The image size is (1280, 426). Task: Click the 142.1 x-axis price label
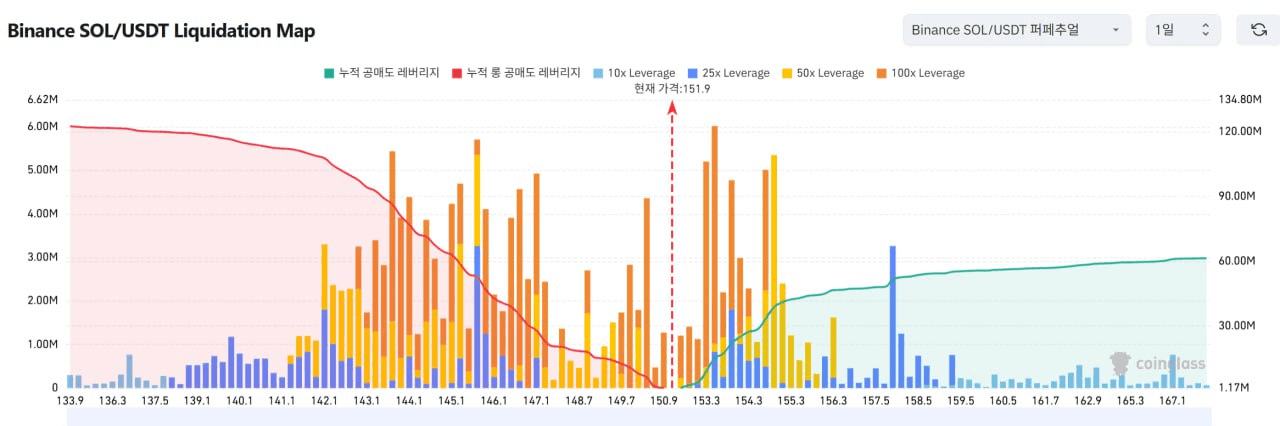tap(324, 401)
